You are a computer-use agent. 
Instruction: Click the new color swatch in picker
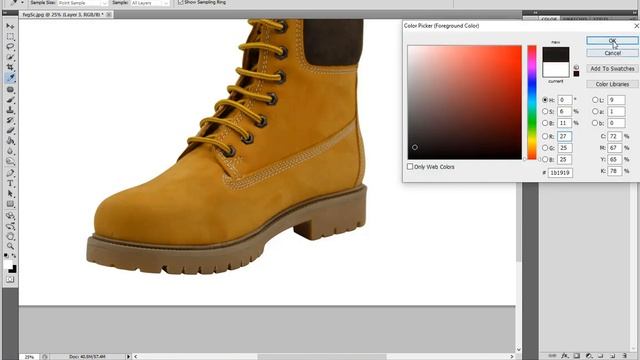(556, 55)
